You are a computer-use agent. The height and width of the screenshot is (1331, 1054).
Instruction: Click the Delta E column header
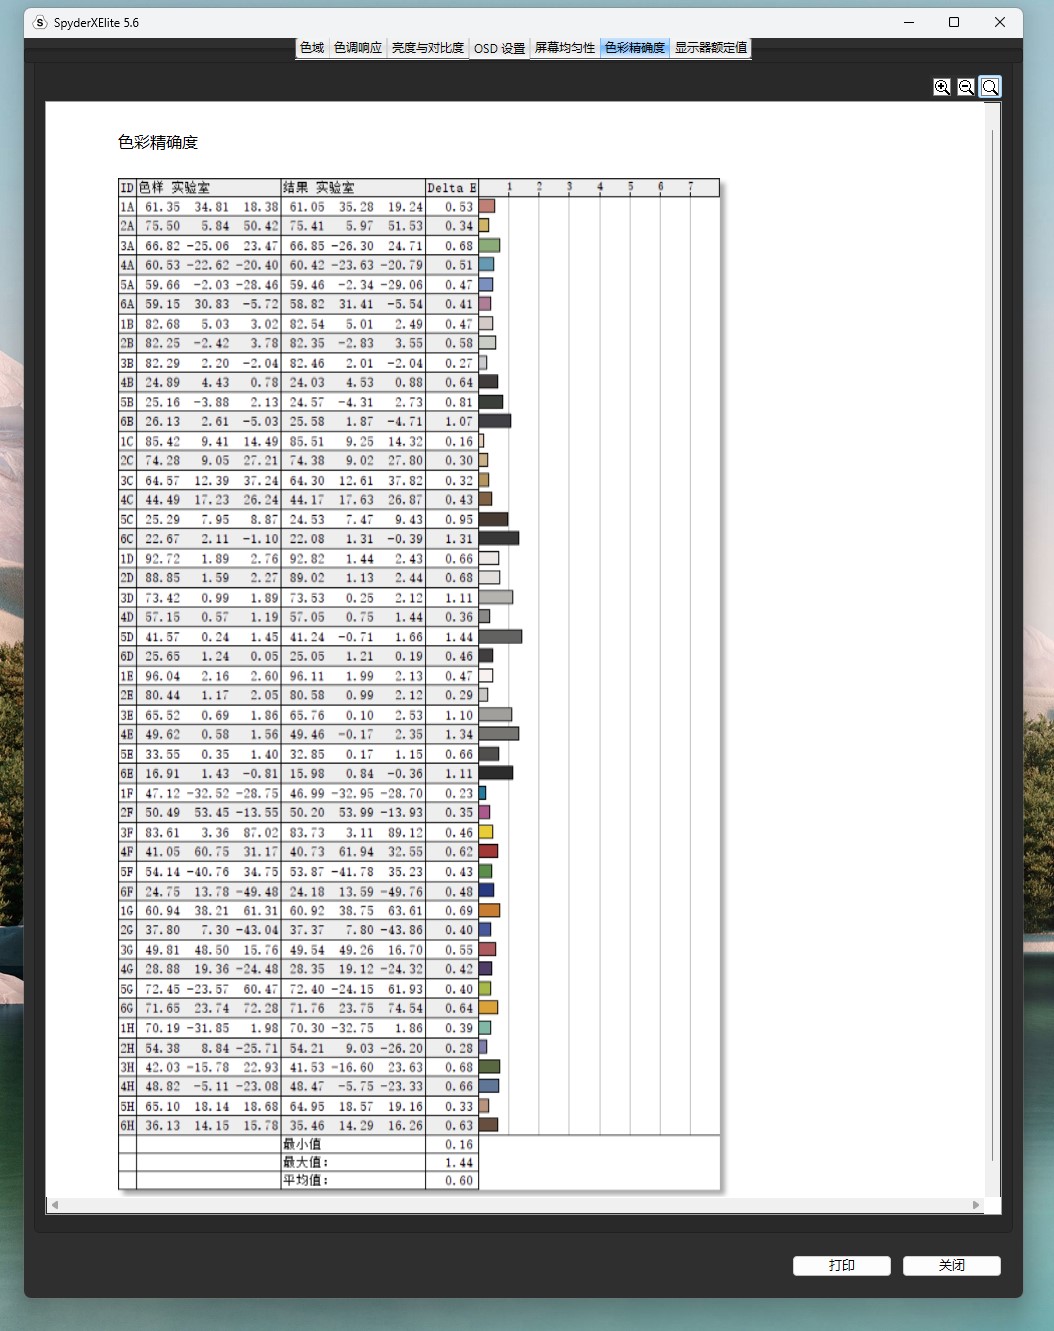coord(452,188)
